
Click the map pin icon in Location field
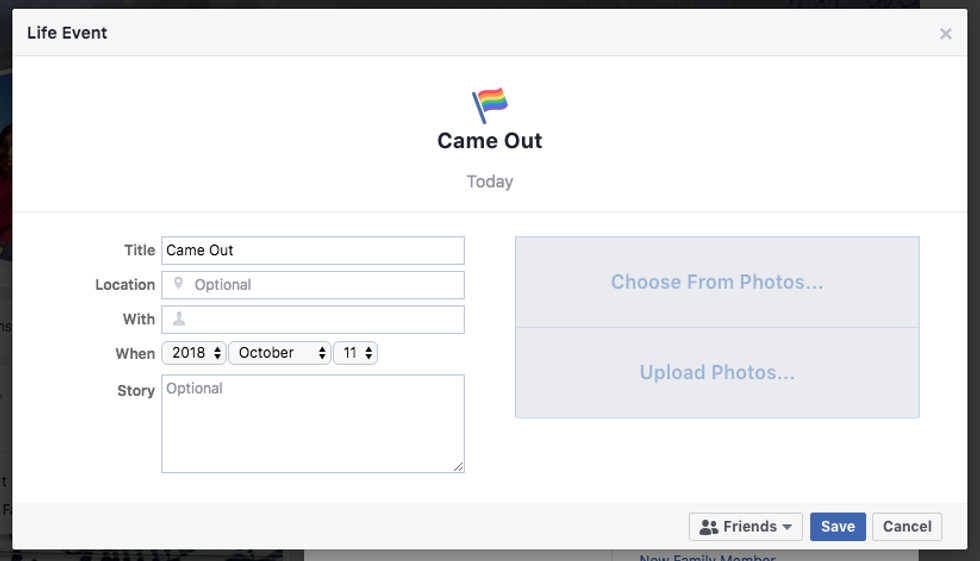[x=179, y=284]
